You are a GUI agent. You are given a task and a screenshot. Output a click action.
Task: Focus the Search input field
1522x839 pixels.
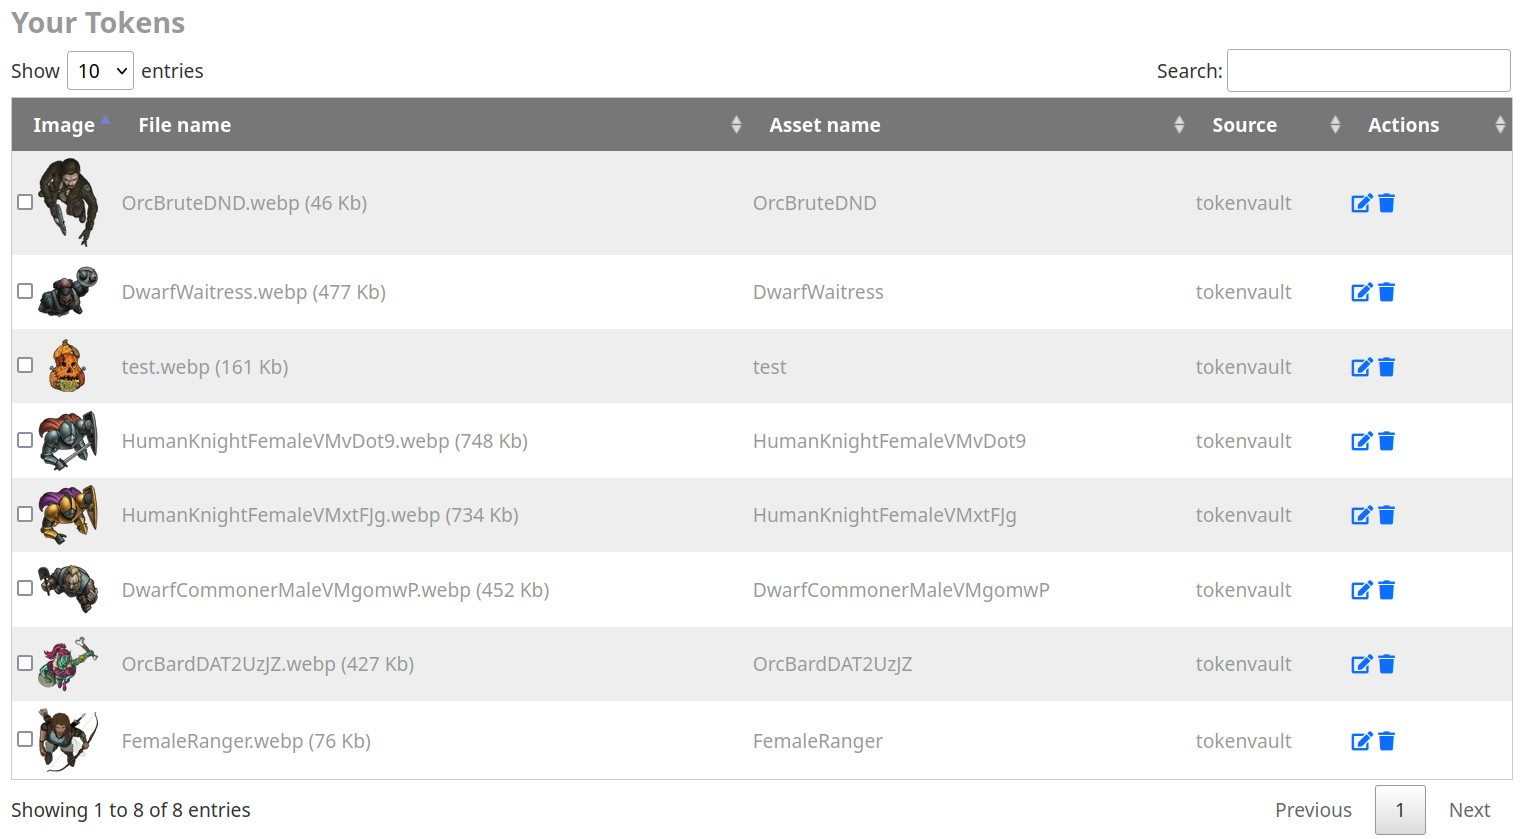[x=1368, y=71]
